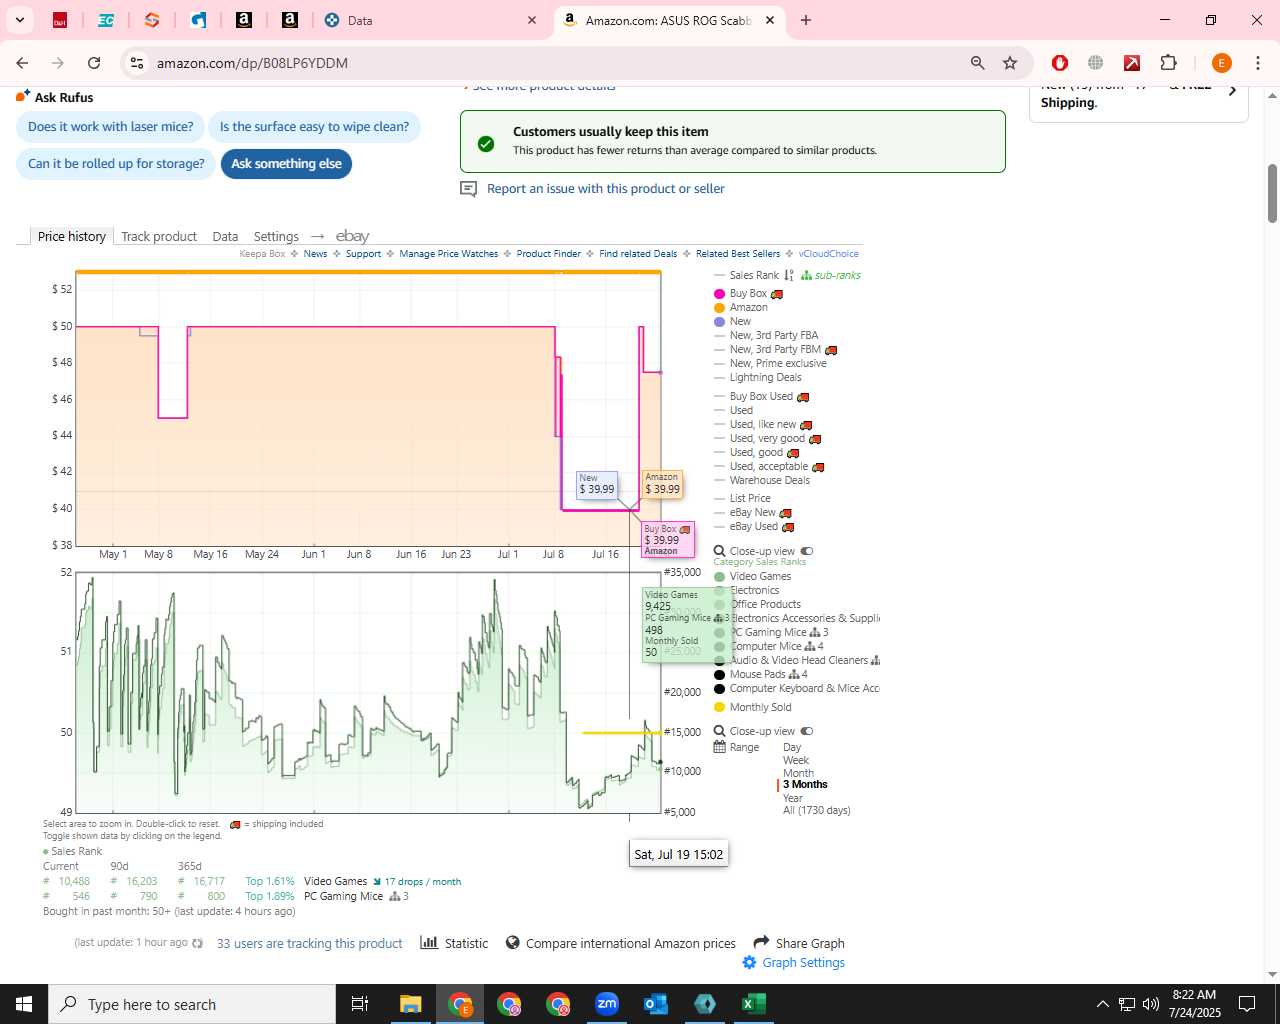Go back to previous page

point(22,63)
